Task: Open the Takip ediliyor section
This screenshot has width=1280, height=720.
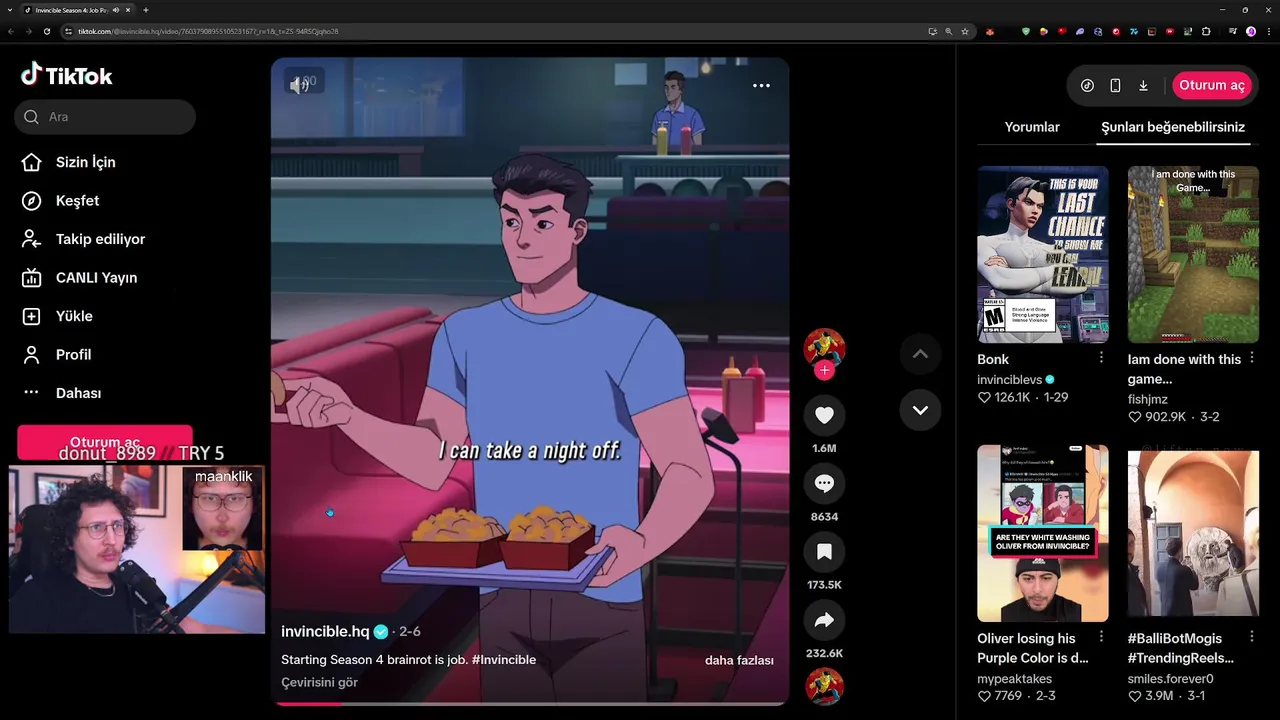Action: click(83, 239)
